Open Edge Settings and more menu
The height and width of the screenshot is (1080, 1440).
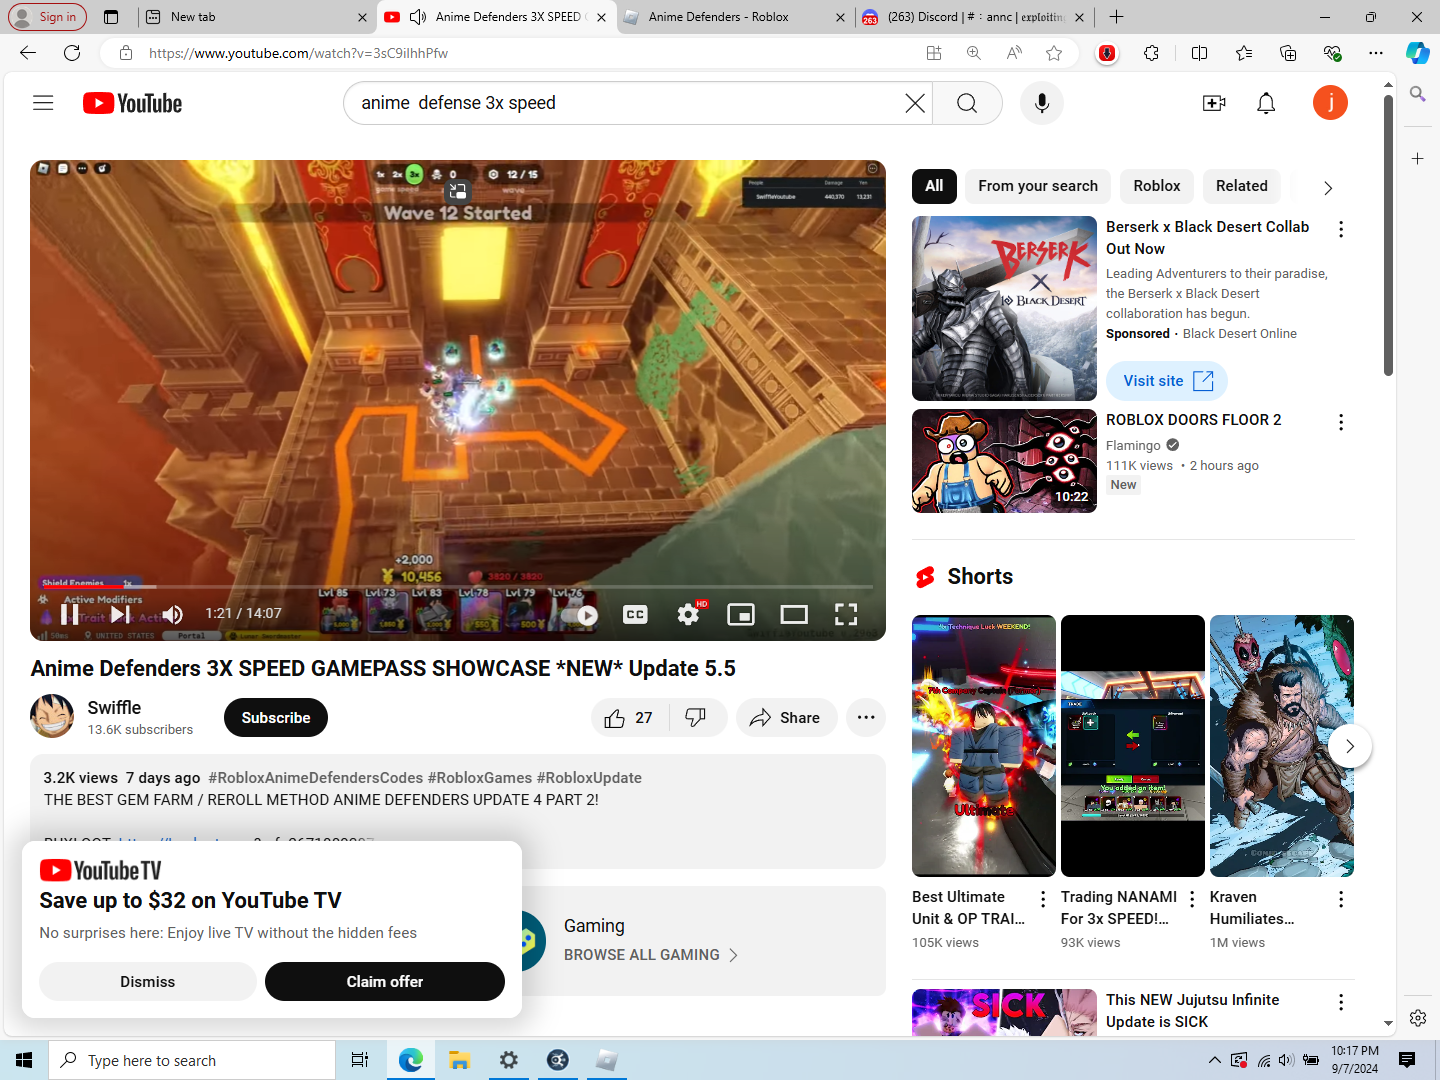click(1376, 53)
